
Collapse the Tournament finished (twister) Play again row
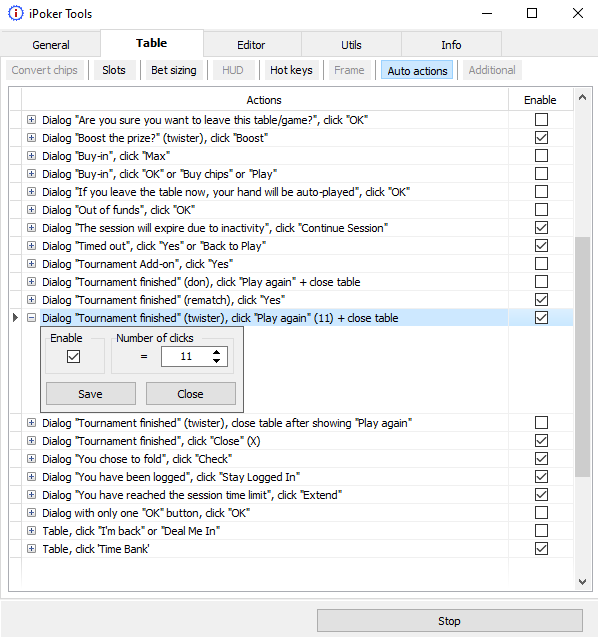coord(31,318)
